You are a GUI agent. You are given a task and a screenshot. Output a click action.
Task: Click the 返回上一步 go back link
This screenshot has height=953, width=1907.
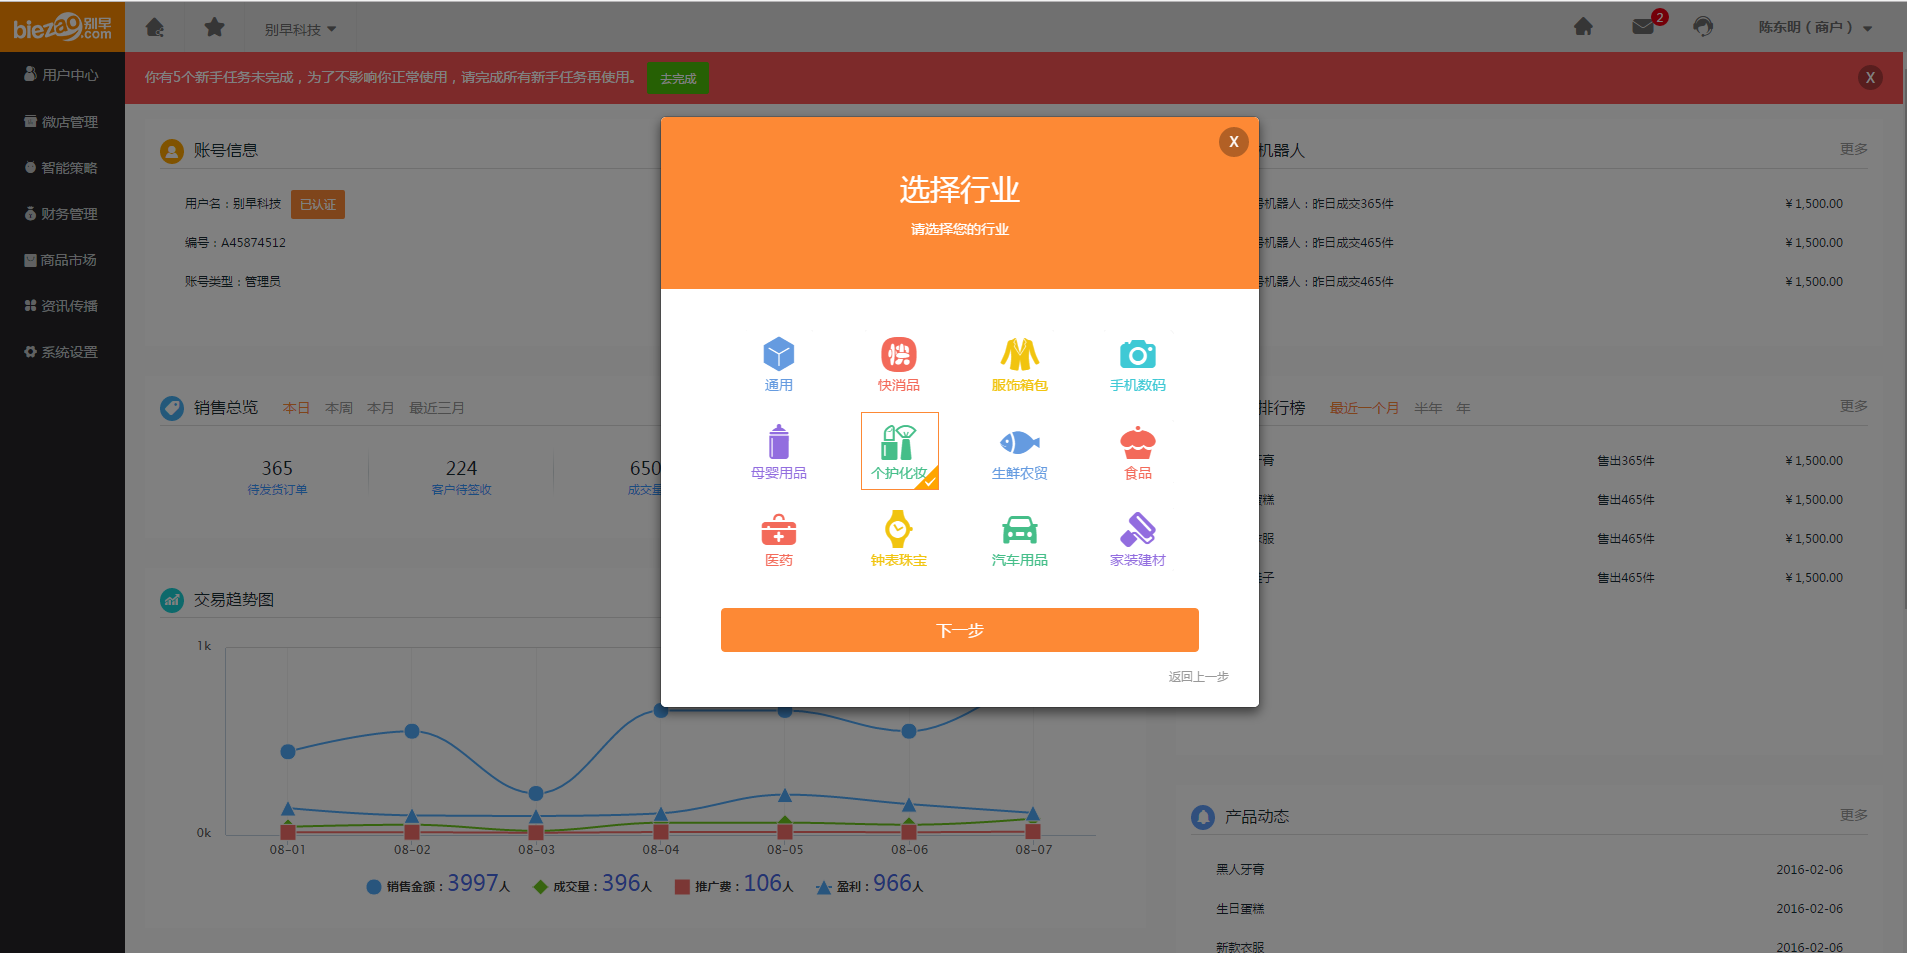click(x=1198, y=677)
